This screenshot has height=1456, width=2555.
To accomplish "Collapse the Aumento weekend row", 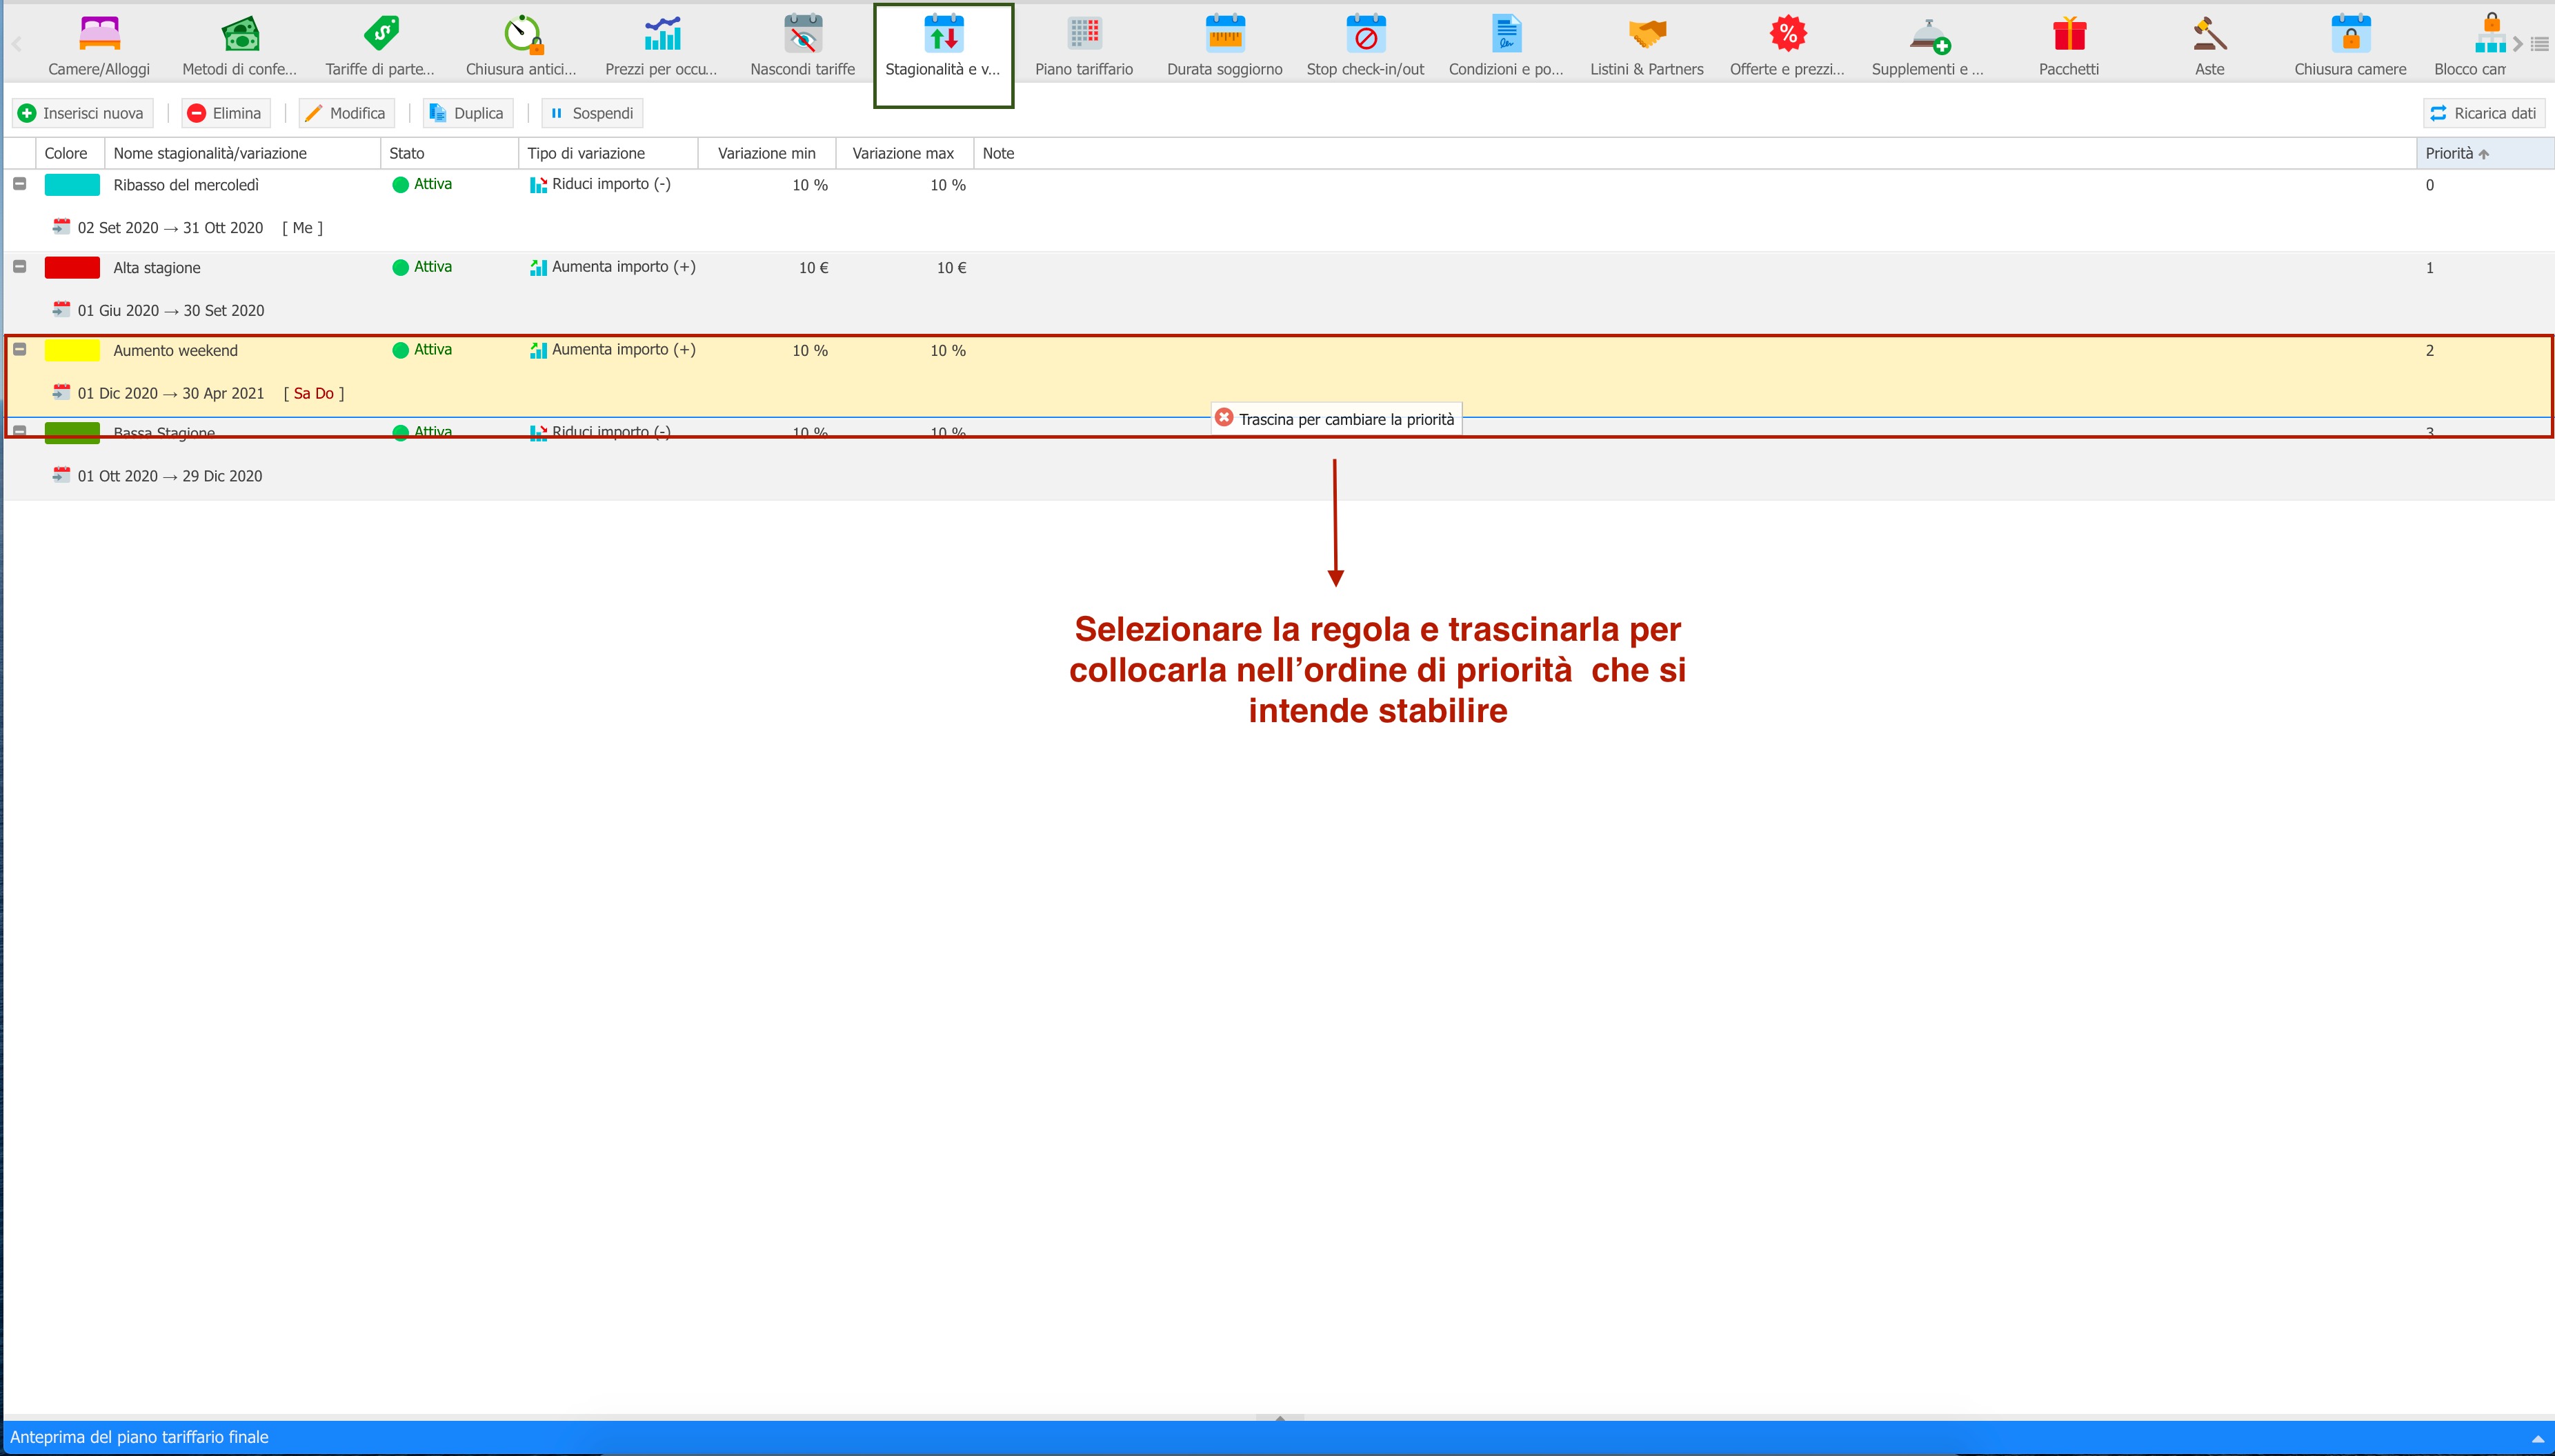I will pyautogui.click(x=19, y=350).
